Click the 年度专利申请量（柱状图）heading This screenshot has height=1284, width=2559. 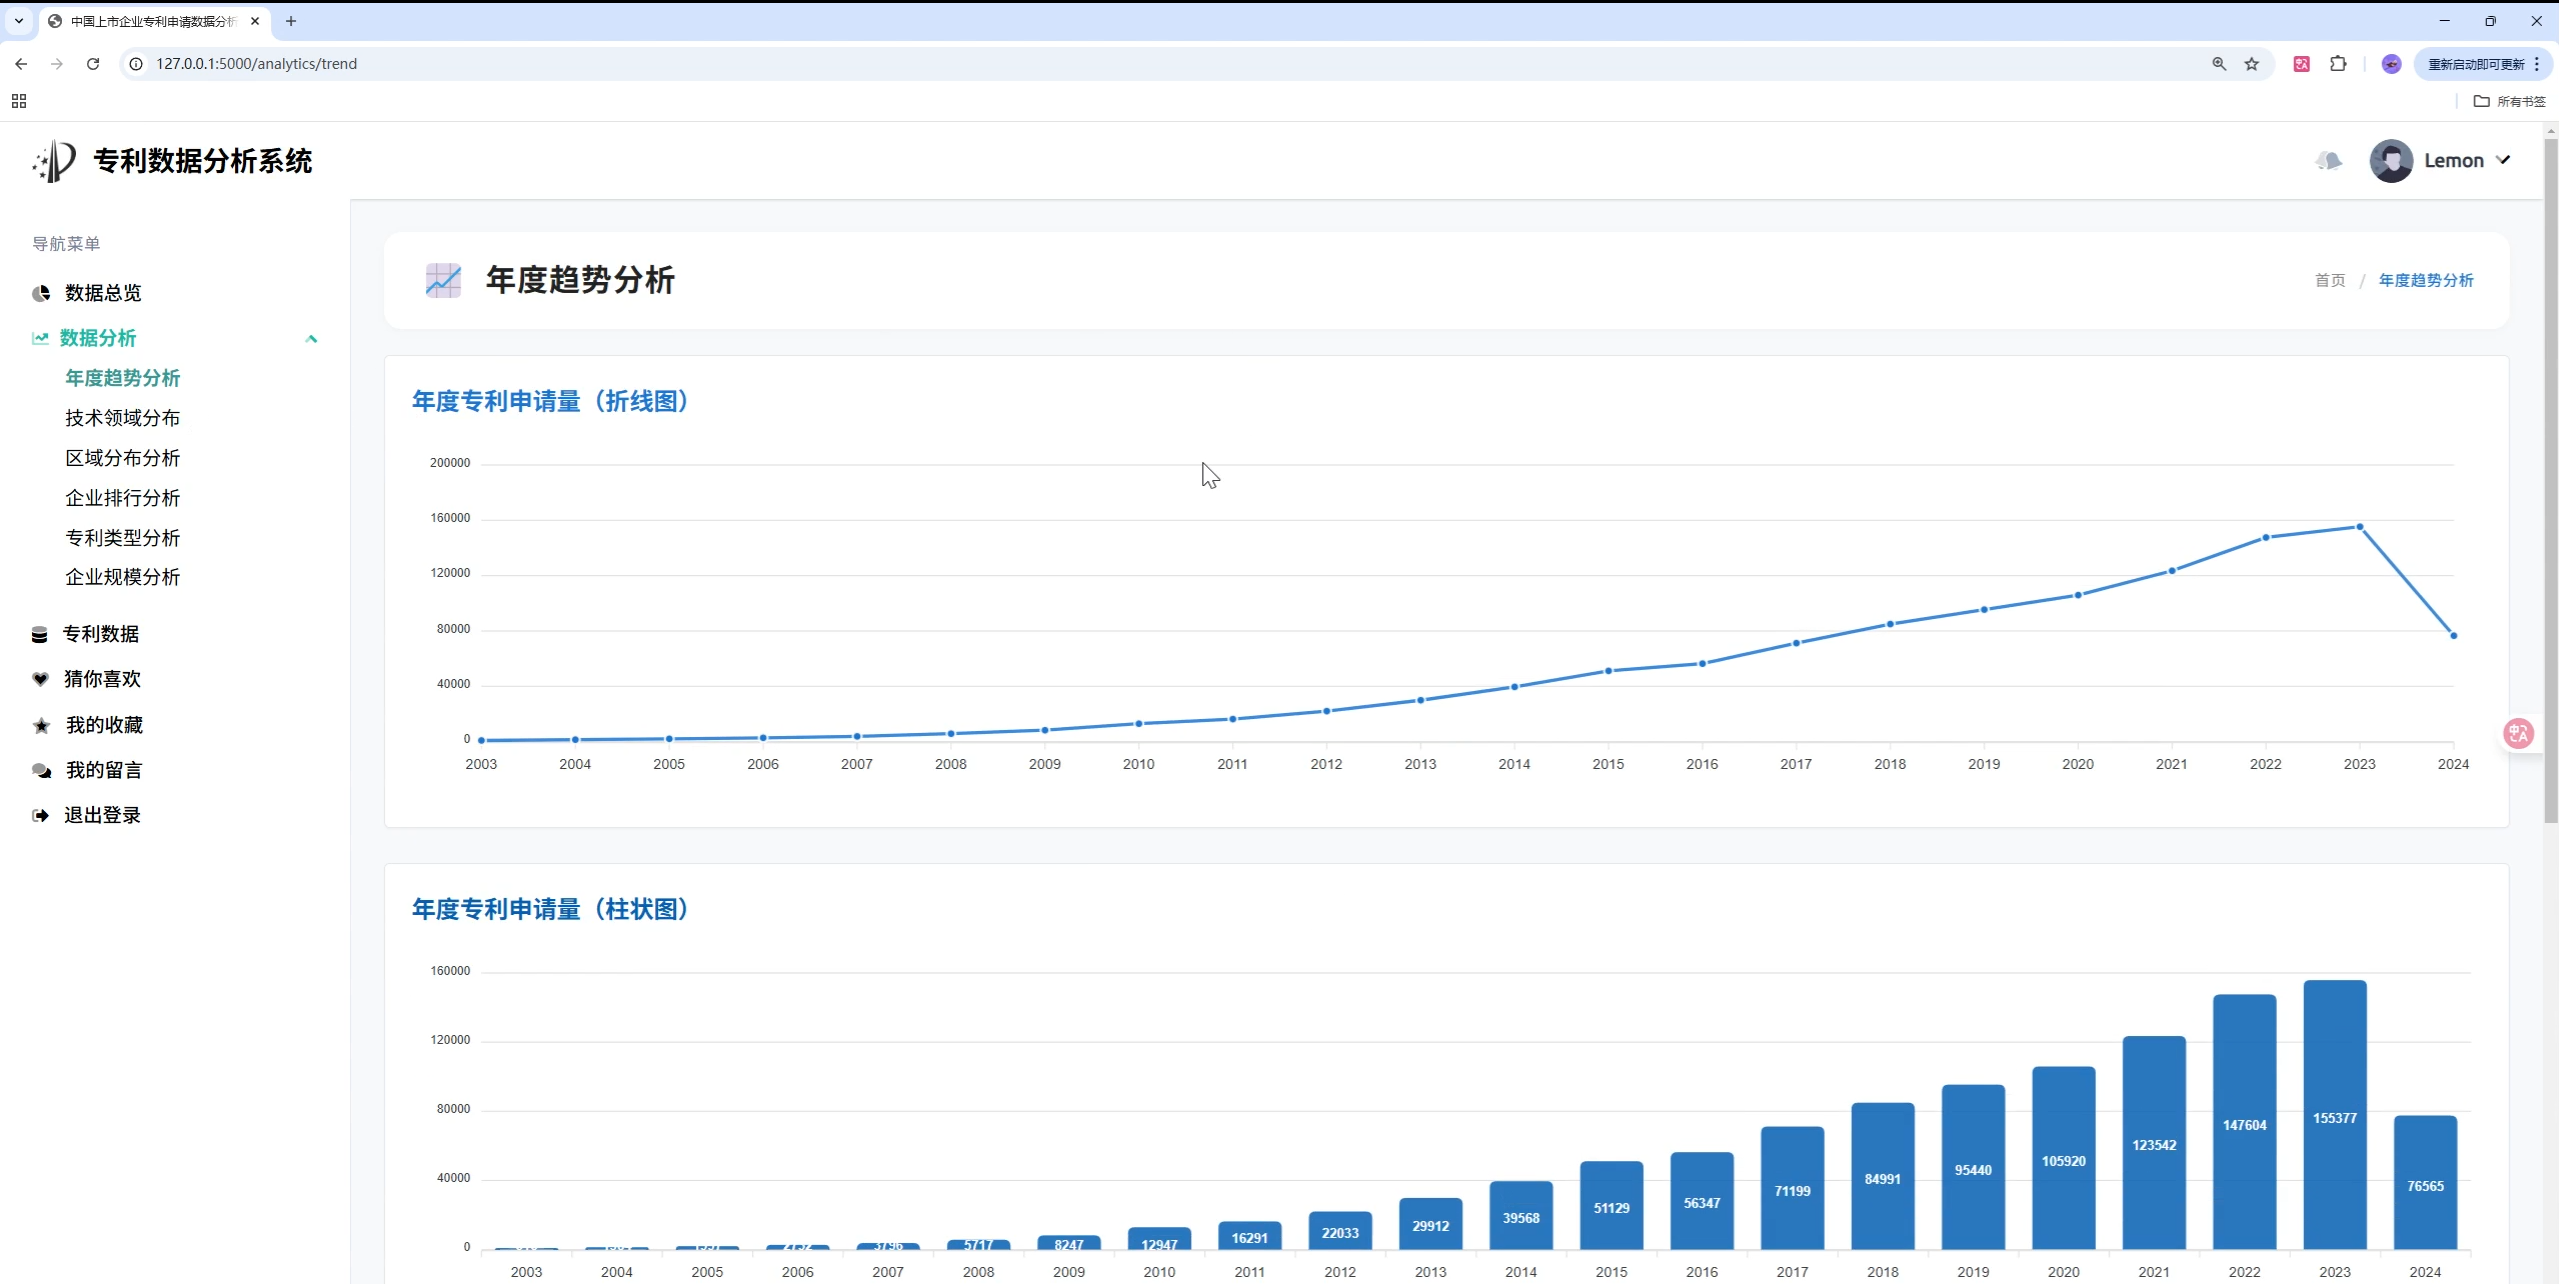(552, 910)
